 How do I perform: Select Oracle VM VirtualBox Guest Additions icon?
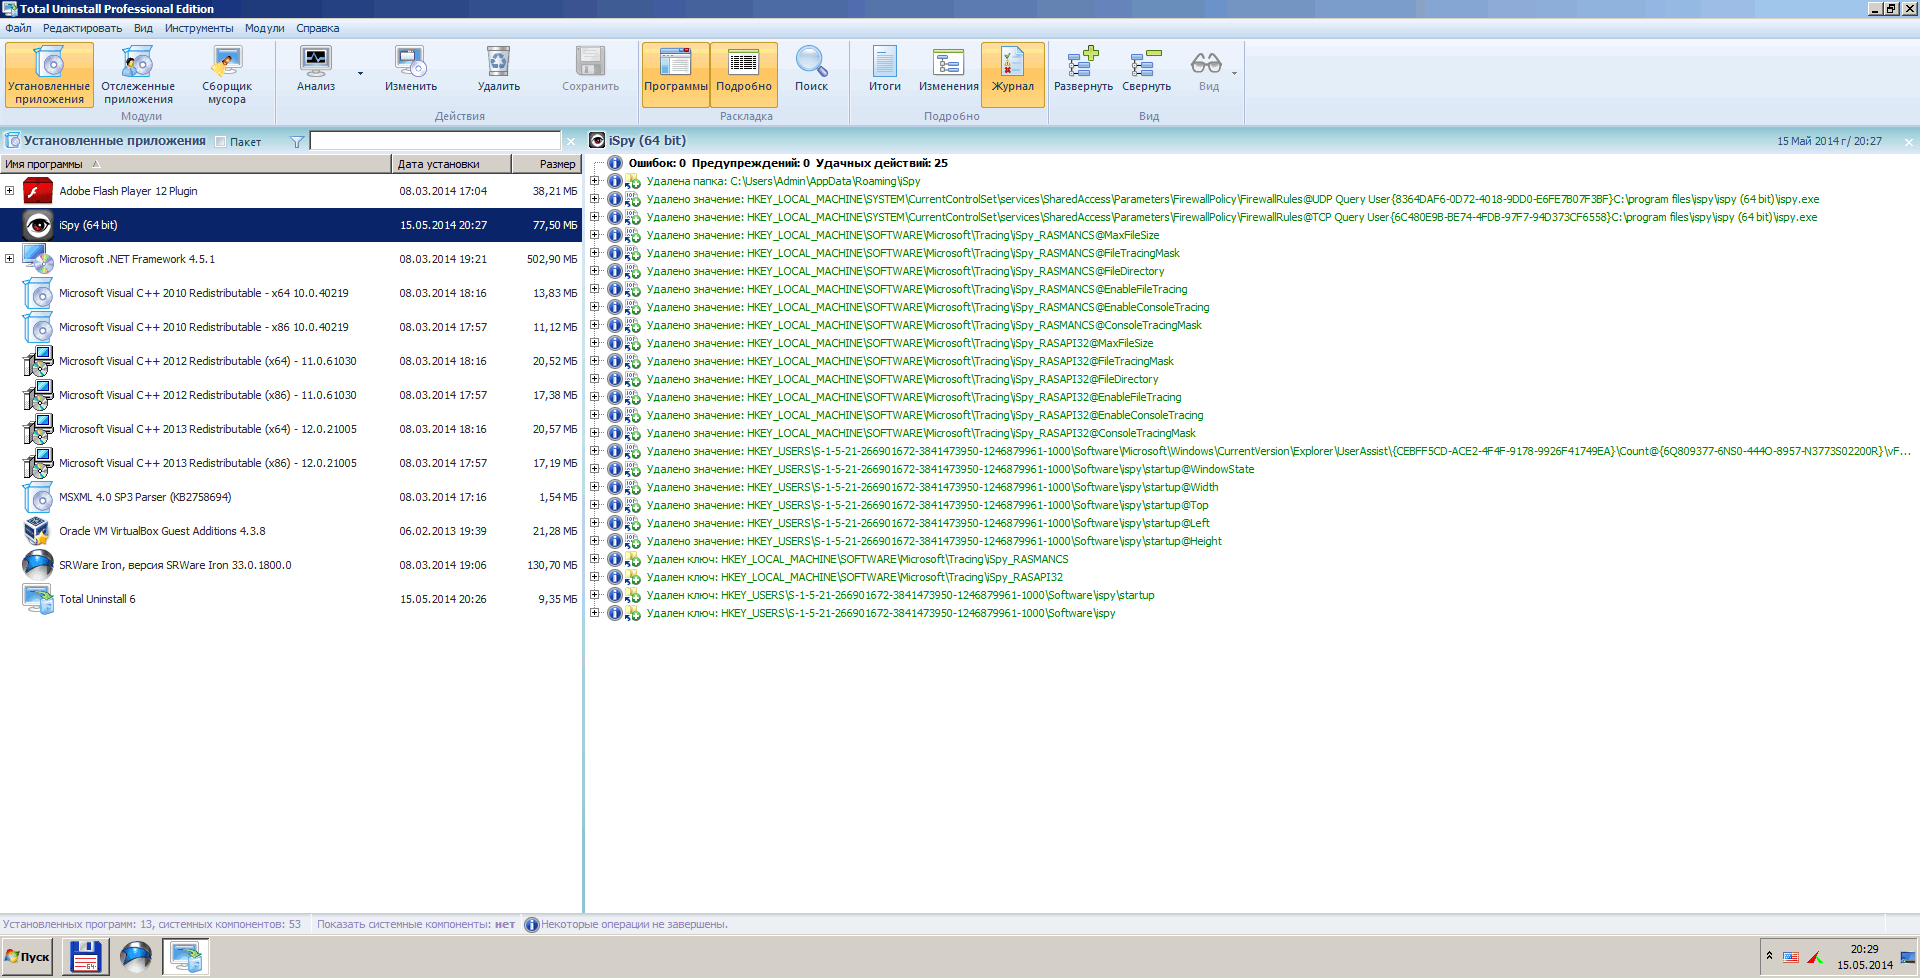(x=38, y=531)
